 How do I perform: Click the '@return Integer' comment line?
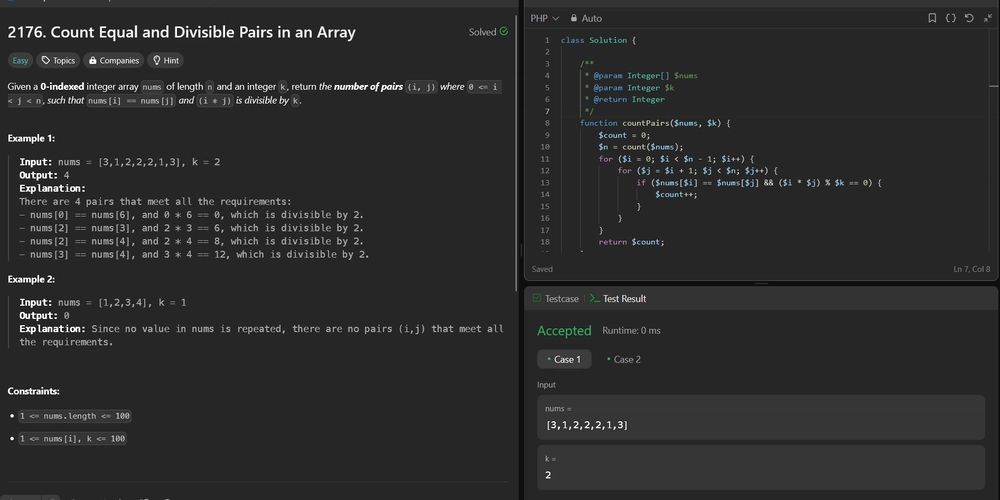pos(624,99)
